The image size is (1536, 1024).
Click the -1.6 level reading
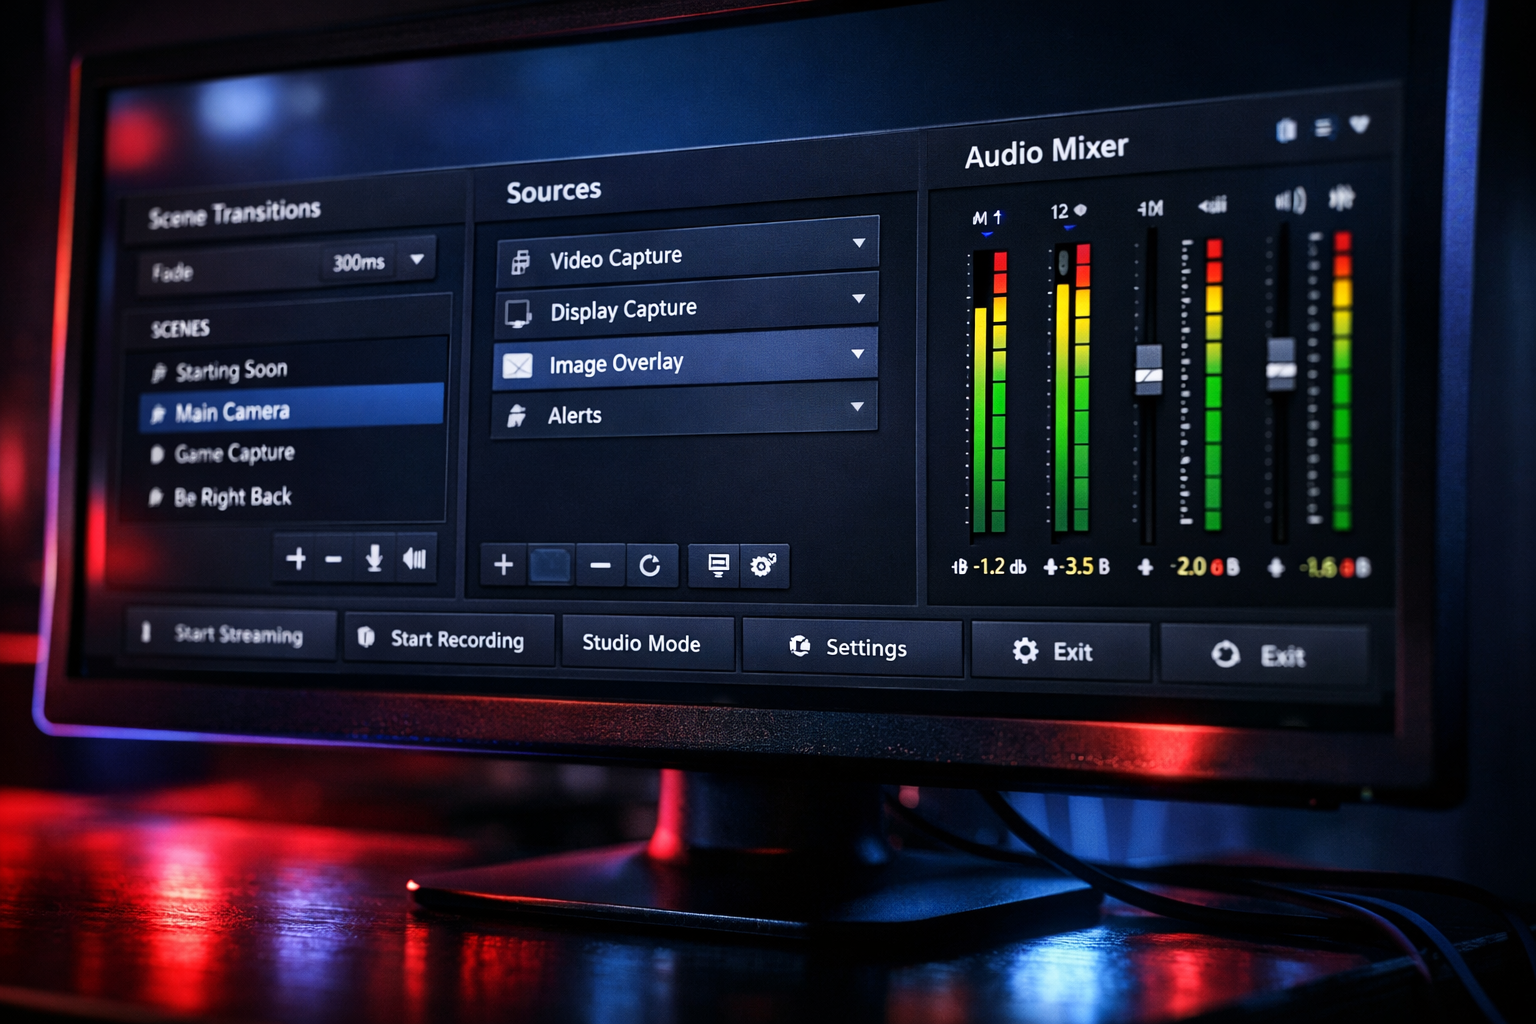coord(1335,568)
